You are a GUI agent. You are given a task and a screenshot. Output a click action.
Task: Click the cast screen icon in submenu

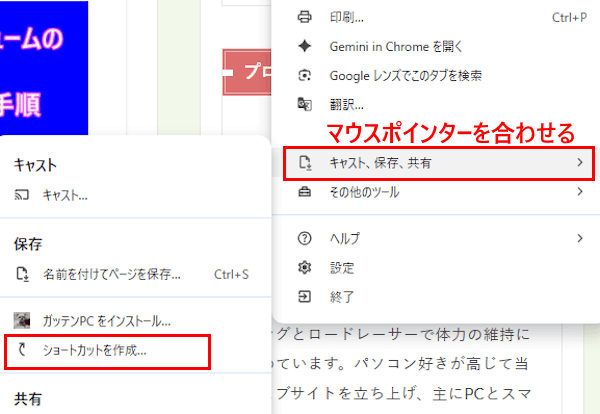(x=22, y=195)
